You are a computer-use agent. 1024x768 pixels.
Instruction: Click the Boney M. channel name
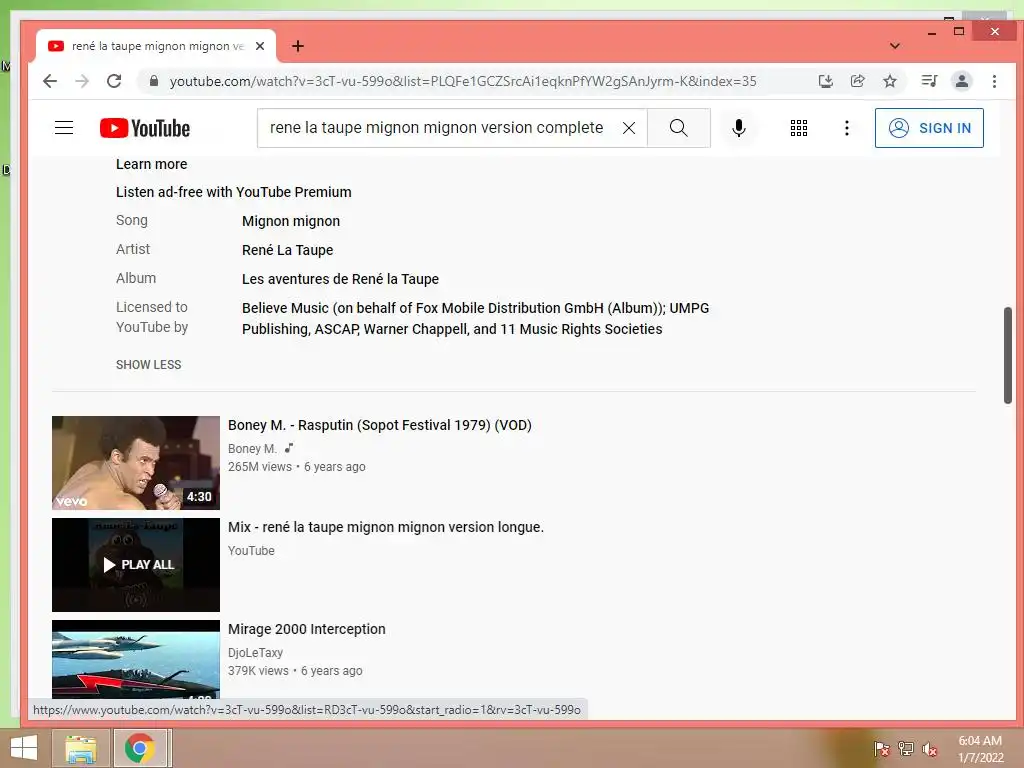252,449
